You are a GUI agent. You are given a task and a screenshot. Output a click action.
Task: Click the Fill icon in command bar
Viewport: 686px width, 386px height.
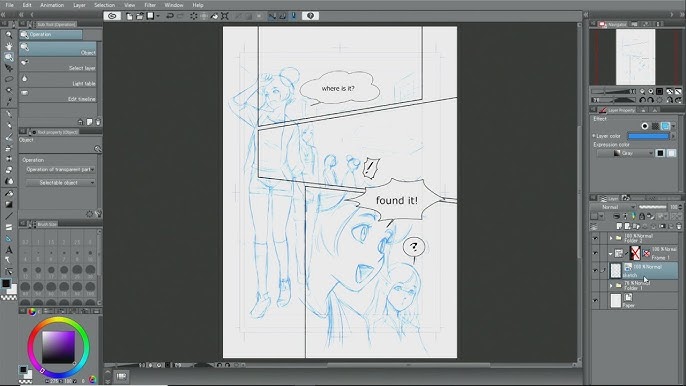214,16
